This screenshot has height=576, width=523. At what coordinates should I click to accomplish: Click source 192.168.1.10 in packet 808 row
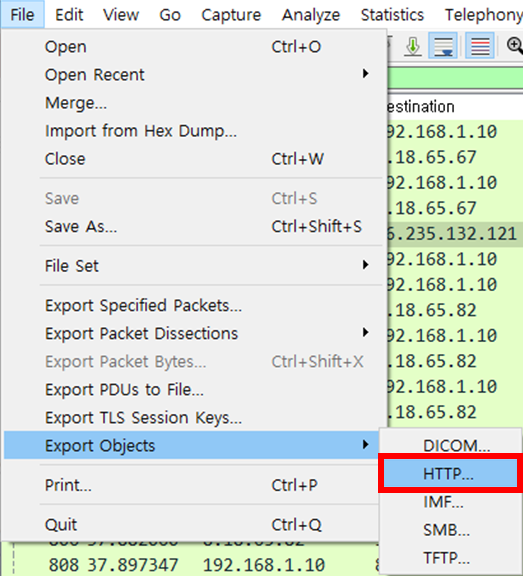[264, 565]
